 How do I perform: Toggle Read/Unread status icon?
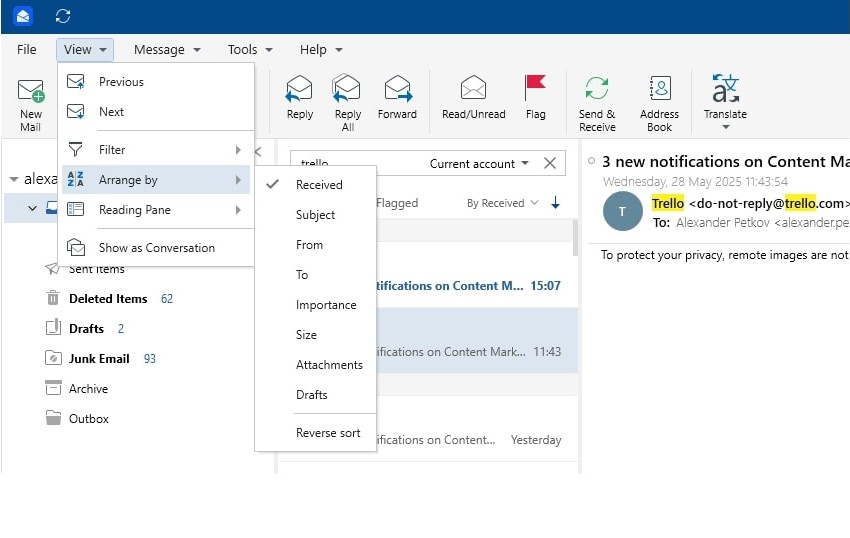click(x=473, y=90)
